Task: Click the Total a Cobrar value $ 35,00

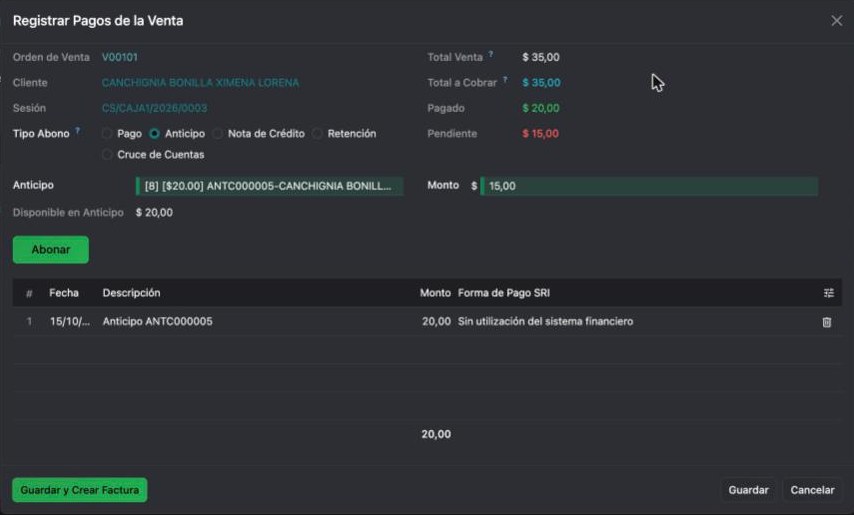Action: (x=541, y=83)
